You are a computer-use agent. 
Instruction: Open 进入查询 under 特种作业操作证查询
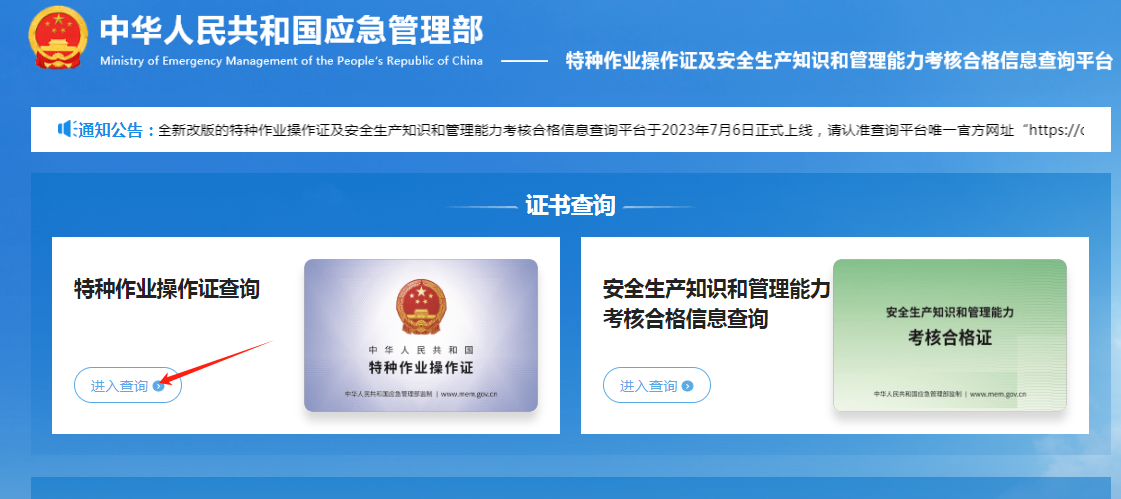(x=128, y=386)
